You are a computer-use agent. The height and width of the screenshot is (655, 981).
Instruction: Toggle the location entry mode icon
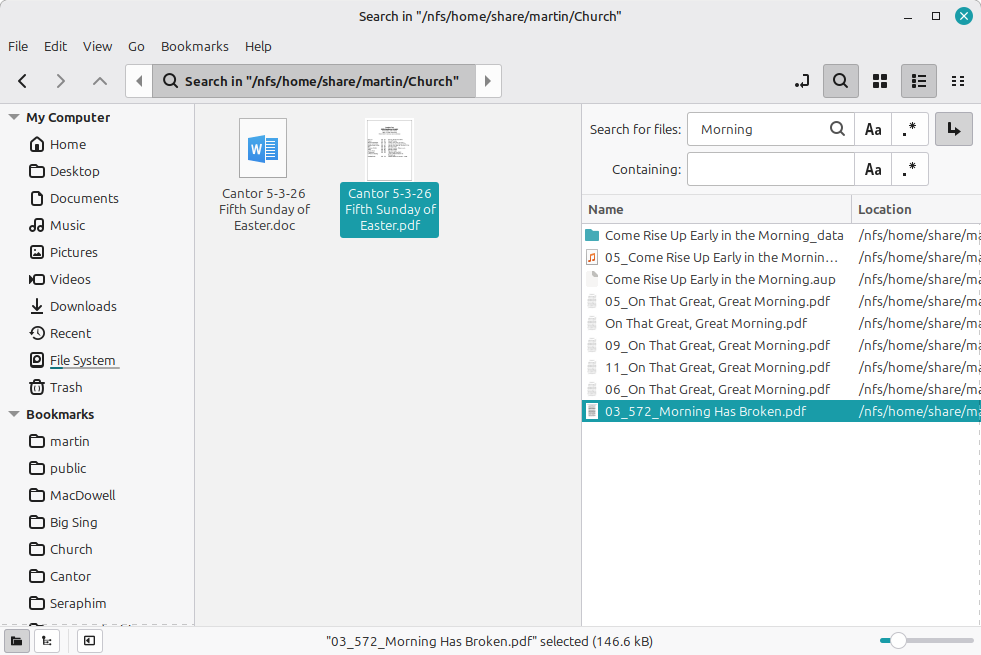801,81
